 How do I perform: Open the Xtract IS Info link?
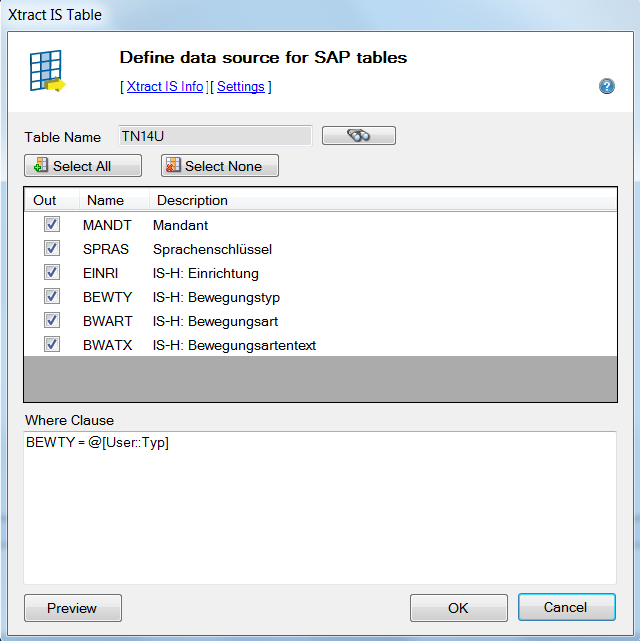pos(165,86)
